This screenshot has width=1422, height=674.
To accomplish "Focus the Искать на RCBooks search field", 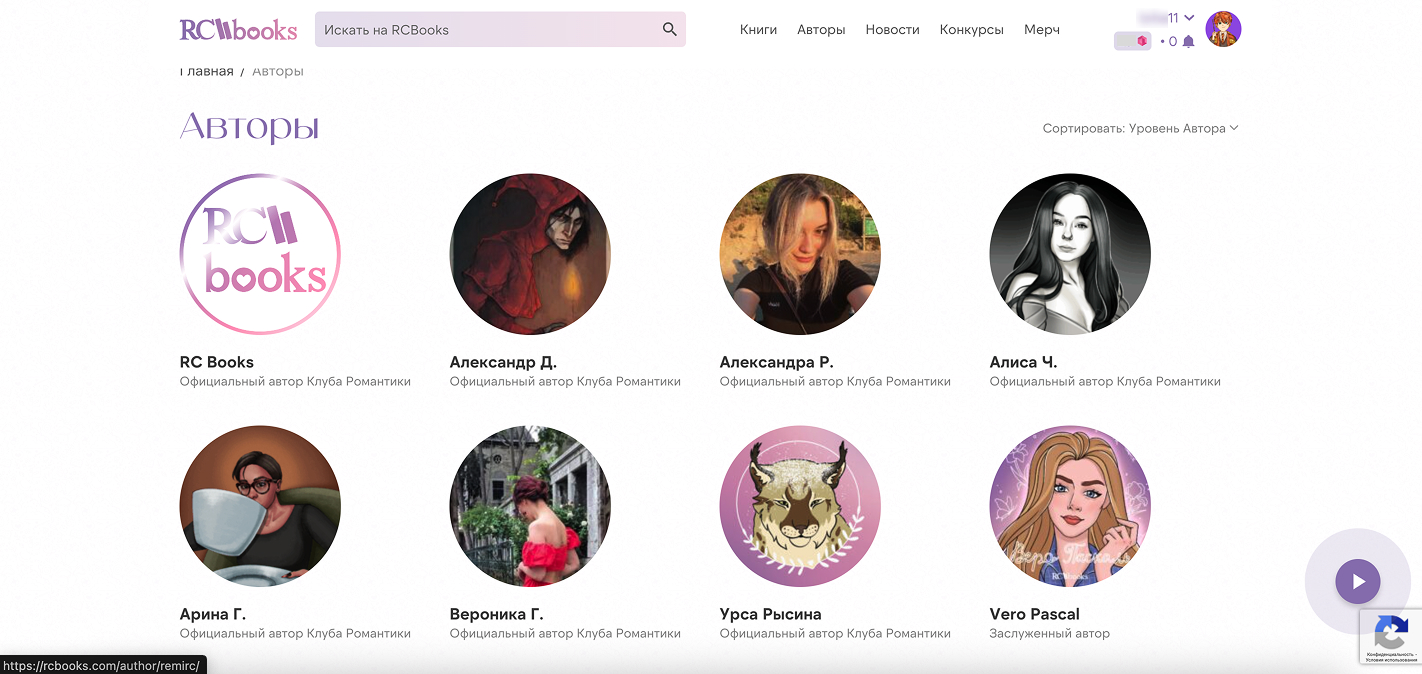I will [485, 30].
